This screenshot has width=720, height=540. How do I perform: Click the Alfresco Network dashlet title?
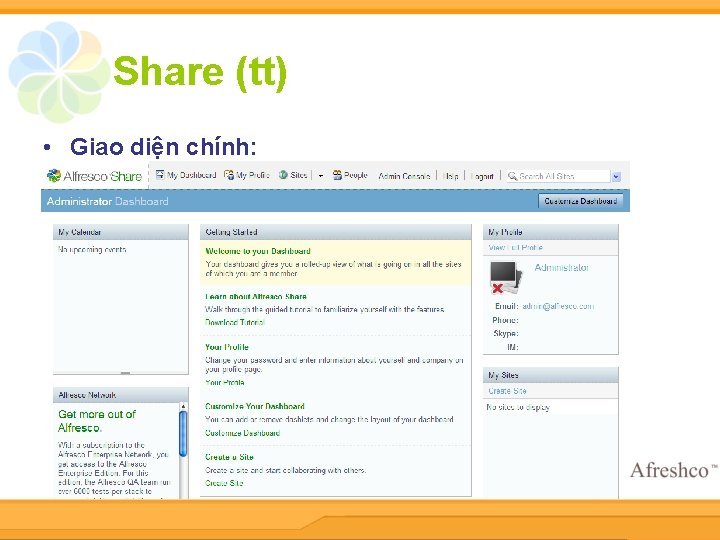click(87, 395)
